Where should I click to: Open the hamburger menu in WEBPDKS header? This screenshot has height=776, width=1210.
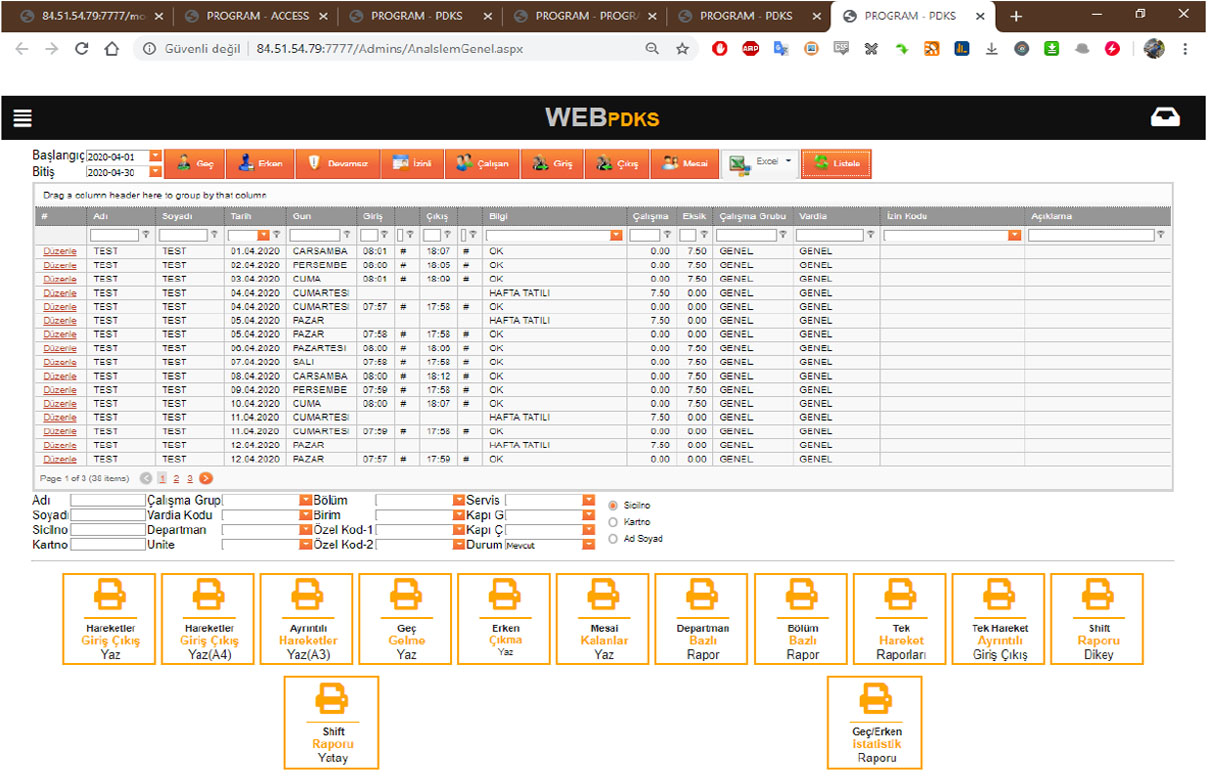[x=22, y=118]
